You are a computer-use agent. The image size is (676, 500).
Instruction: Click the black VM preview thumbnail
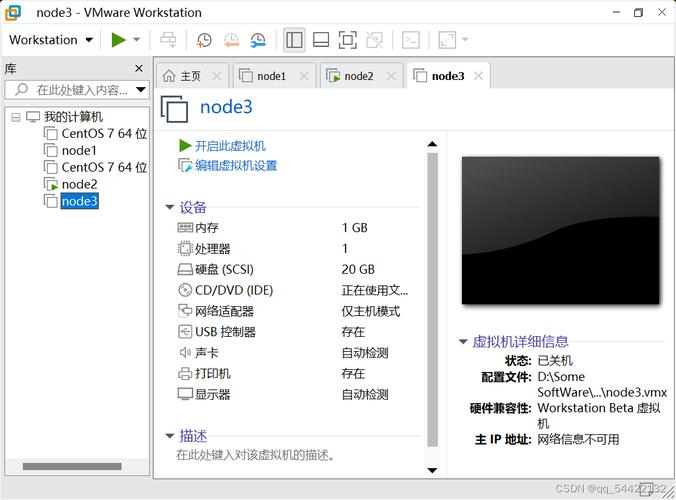tap(560, 230)
